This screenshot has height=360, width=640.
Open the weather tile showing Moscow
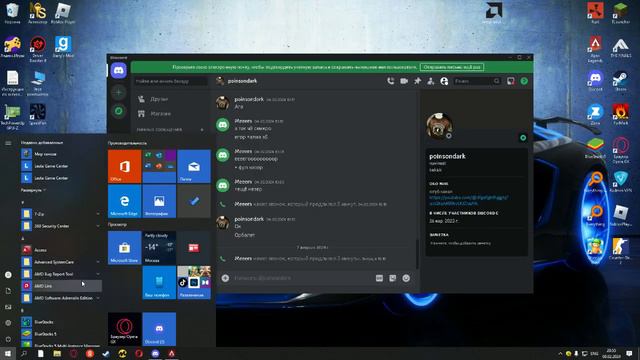pyautogui.click(x=159, y=247)
